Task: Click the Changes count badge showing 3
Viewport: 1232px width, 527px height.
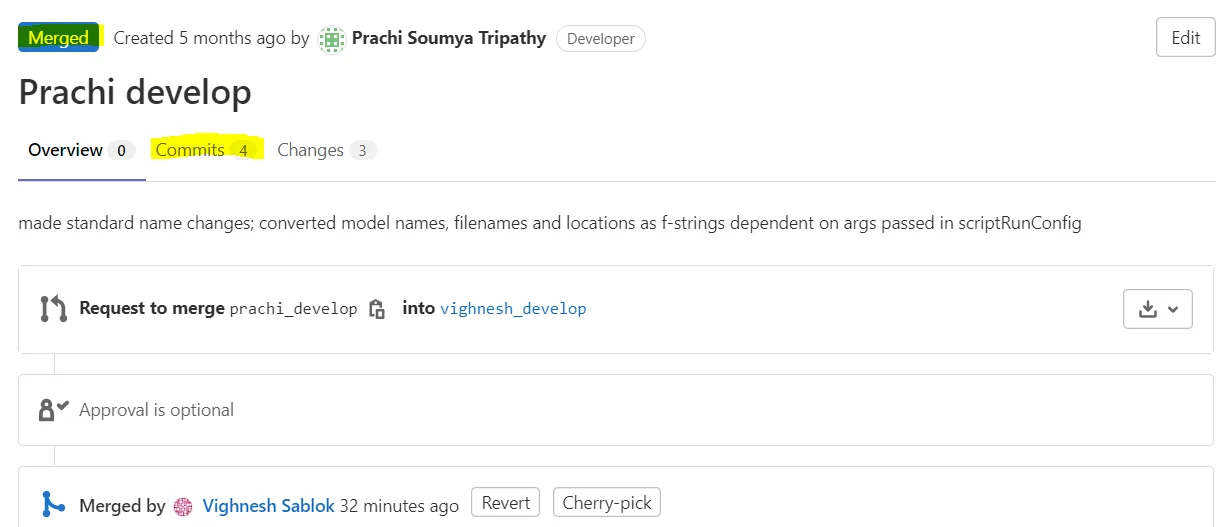Action: pyautogui.click(x=363, y=151)
